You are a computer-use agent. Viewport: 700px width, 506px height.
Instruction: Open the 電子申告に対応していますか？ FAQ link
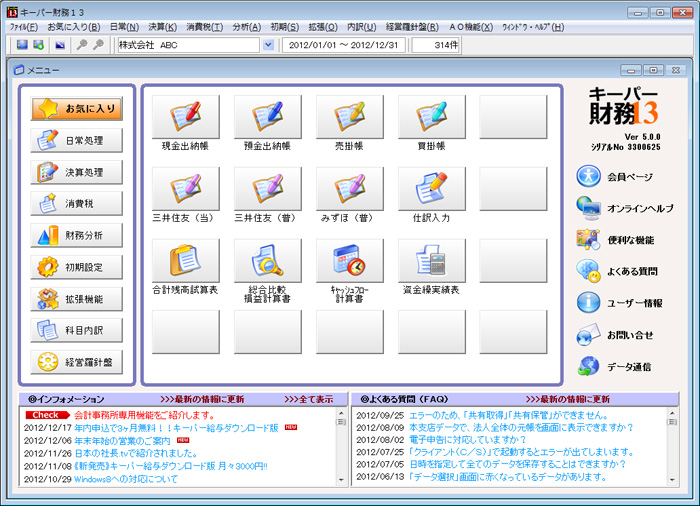tap(468, 440)
